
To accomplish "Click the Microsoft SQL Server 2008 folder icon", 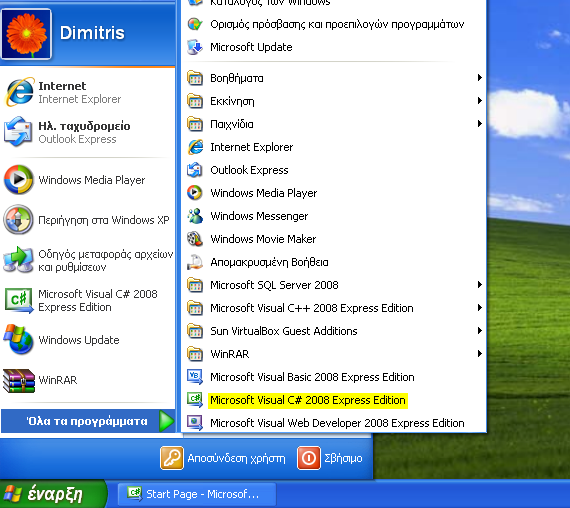I will coord(195,285).
